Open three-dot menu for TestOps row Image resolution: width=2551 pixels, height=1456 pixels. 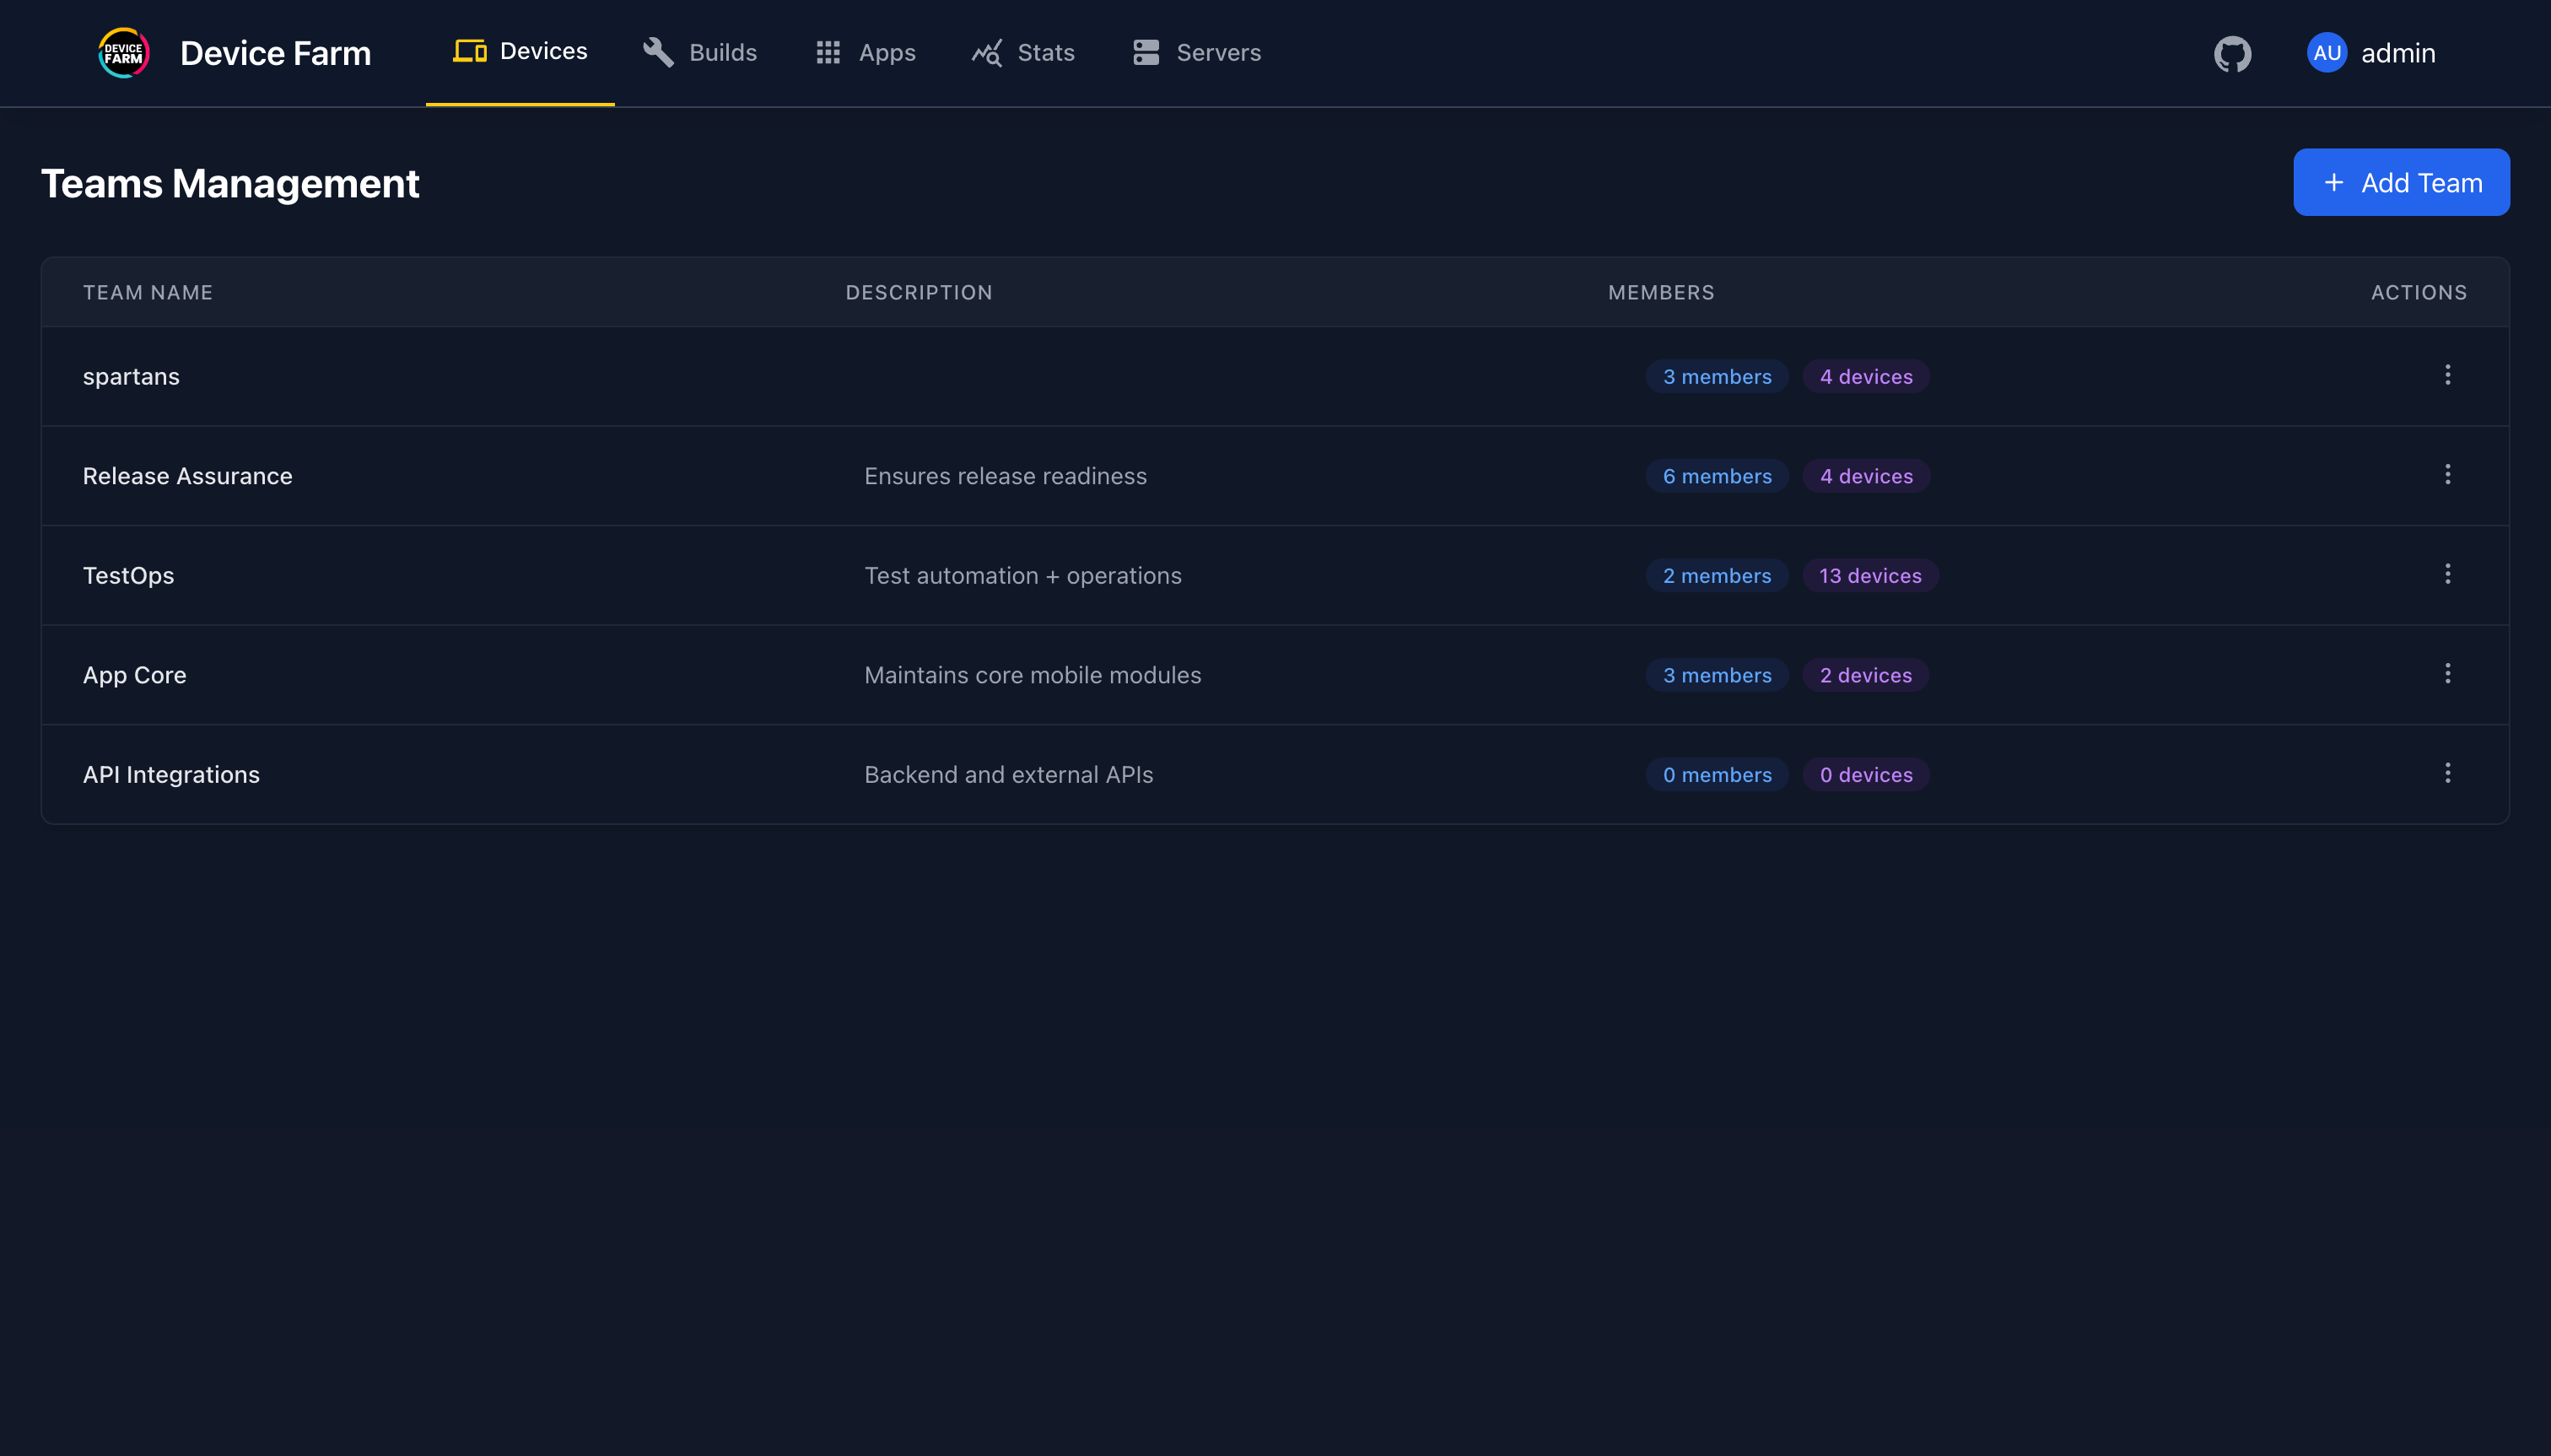(x=2447, y=574)
